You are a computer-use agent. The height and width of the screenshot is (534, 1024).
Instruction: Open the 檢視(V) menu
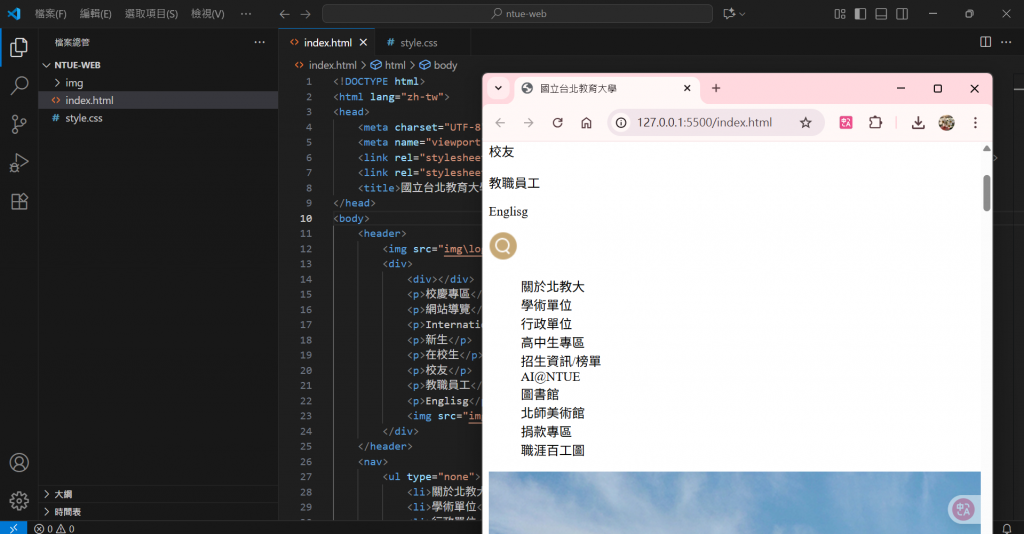pyautogui.click(x=208, y=14)
